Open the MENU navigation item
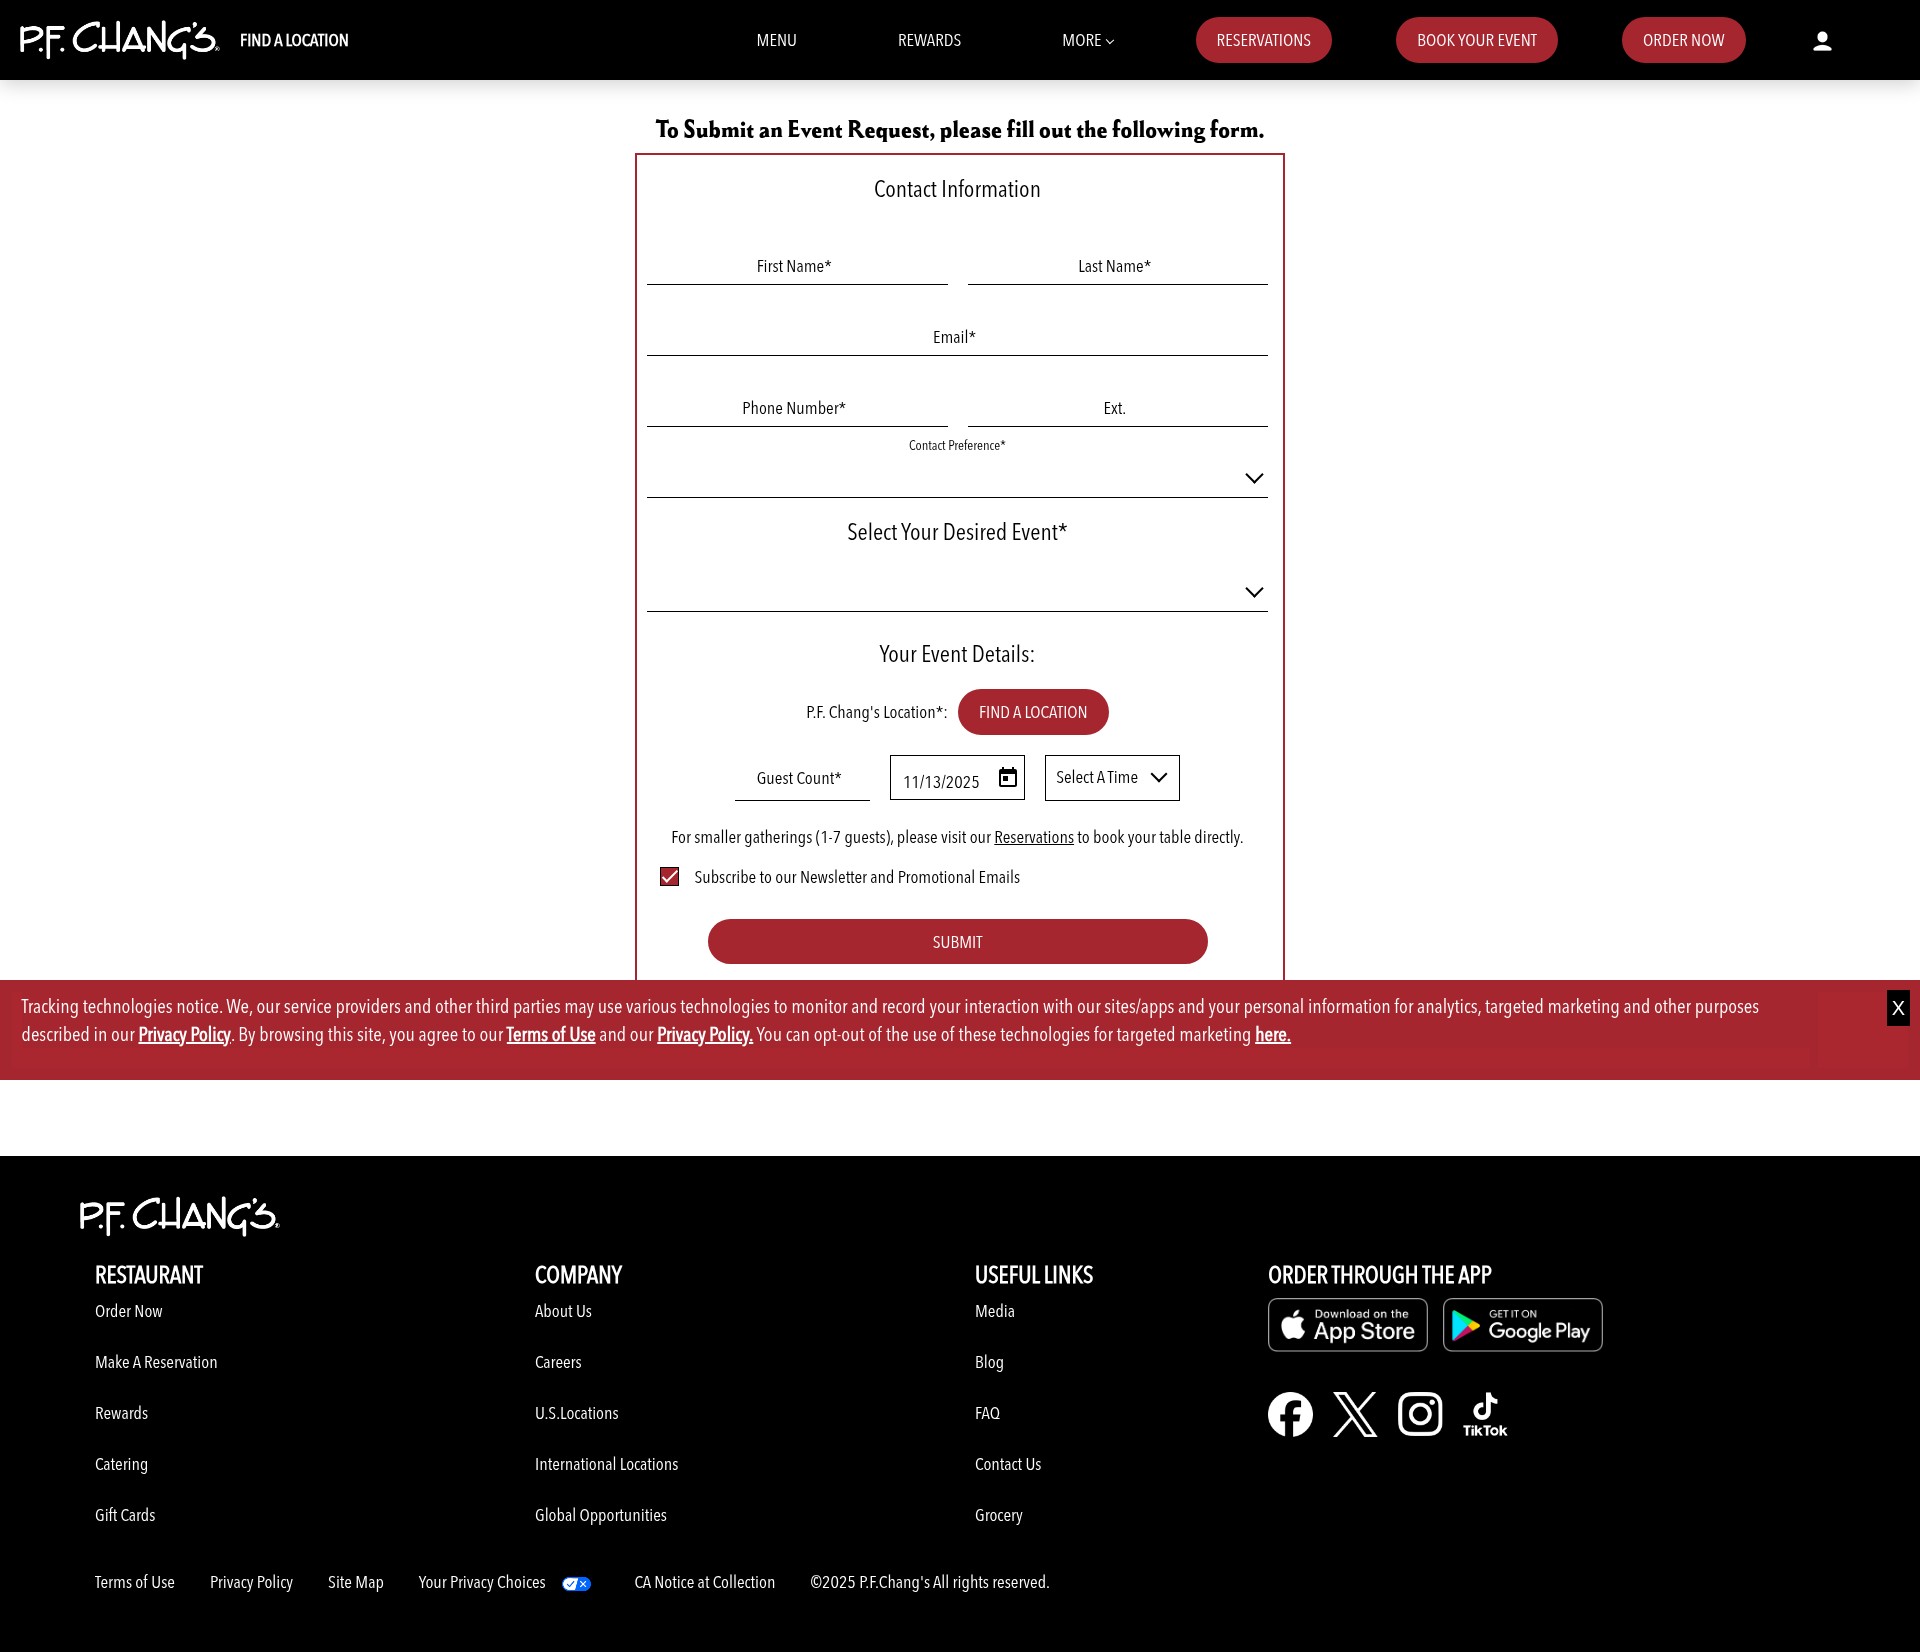Image resolution: width=1920 pixels, height=1652 pixels. tap(776, 40)
